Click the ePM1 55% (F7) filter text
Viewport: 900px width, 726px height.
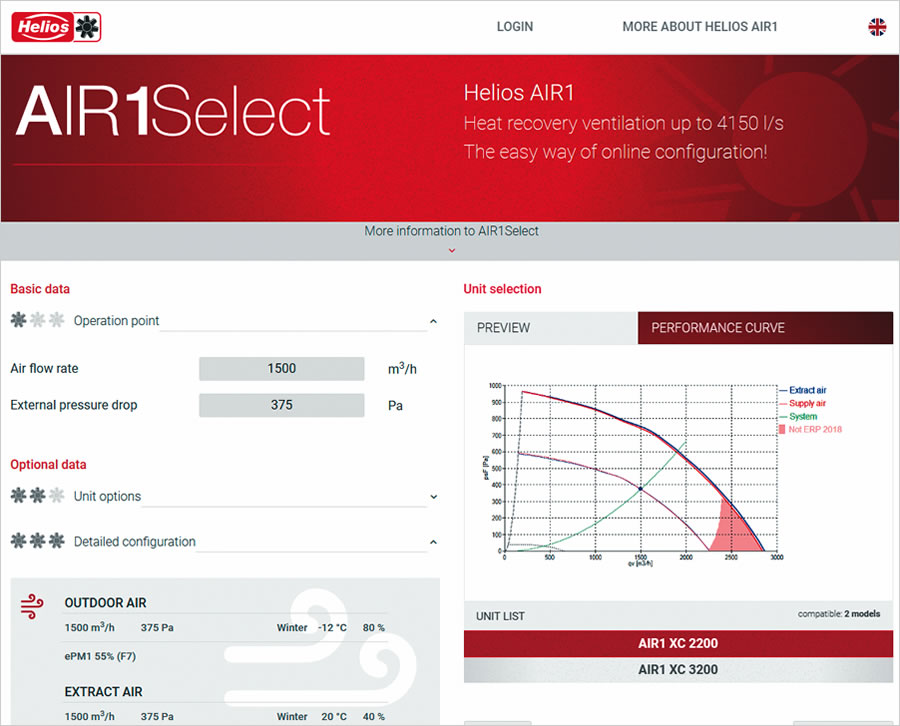[100, 656]
